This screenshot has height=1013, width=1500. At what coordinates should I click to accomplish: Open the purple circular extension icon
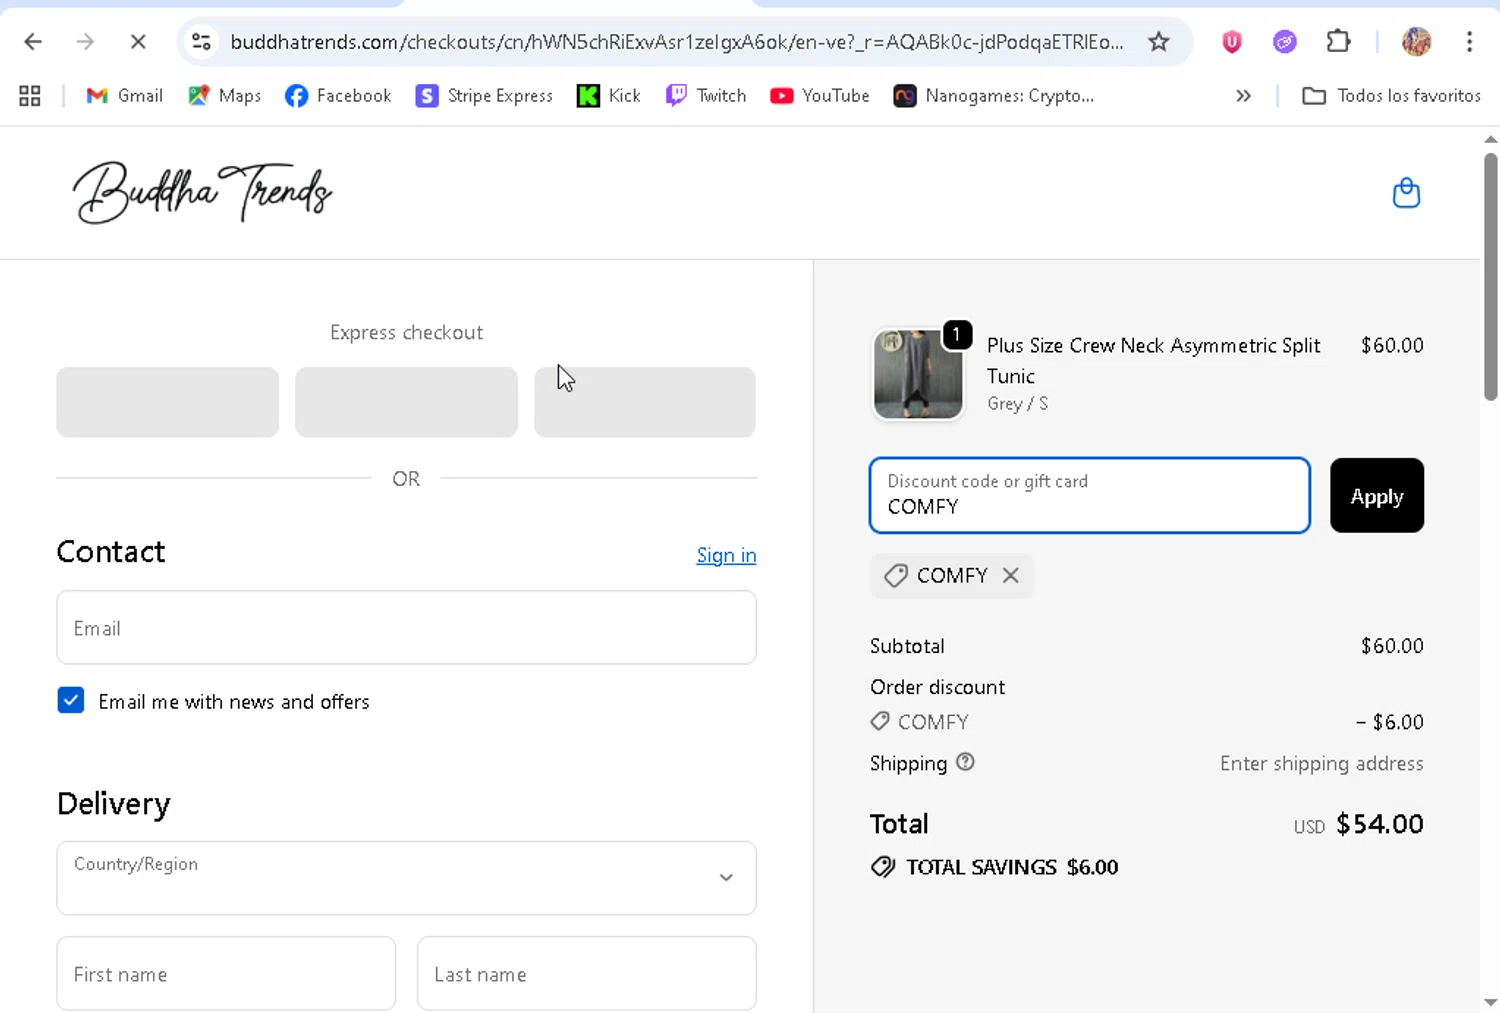(1285, 42)
